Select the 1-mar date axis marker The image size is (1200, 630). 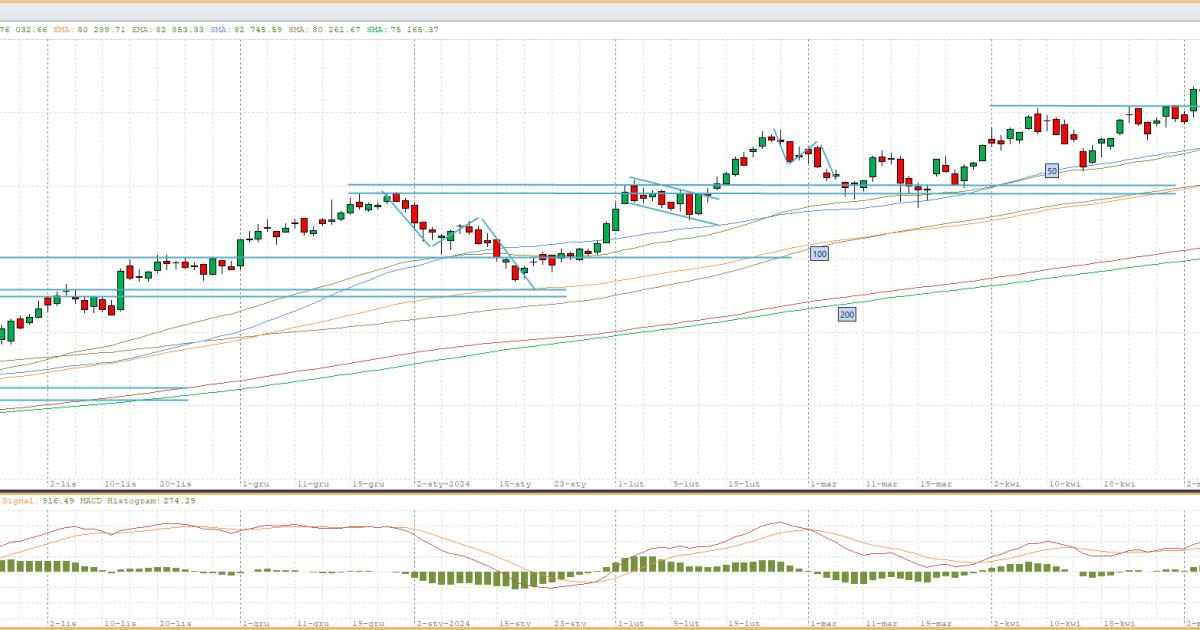coord(823,483)
